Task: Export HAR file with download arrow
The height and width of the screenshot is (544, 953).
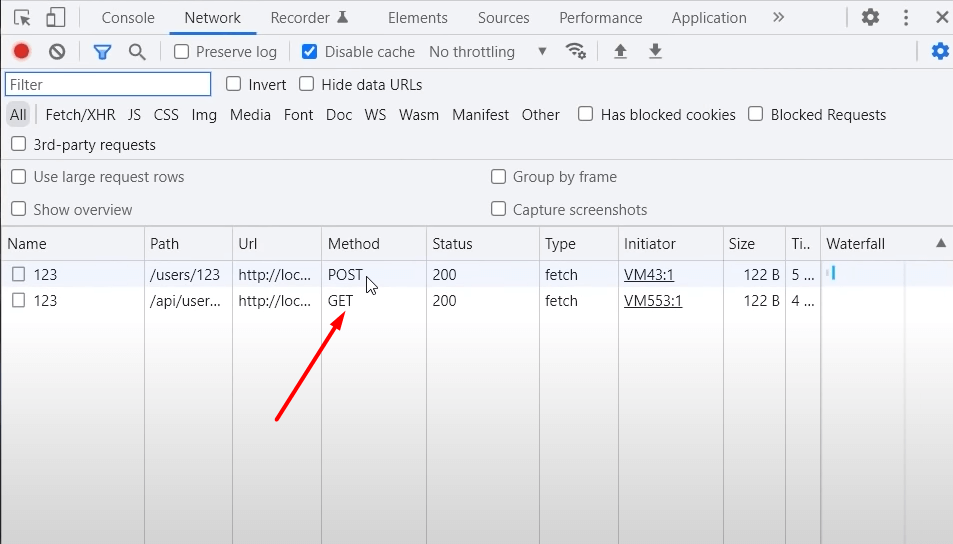Action: (x=655, y=52)
